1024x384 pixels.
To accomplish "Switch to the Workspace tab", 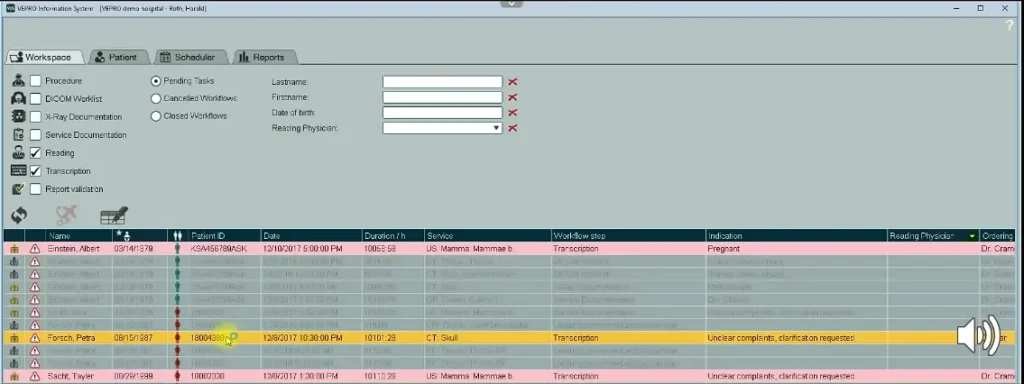I will coord(45,57).
